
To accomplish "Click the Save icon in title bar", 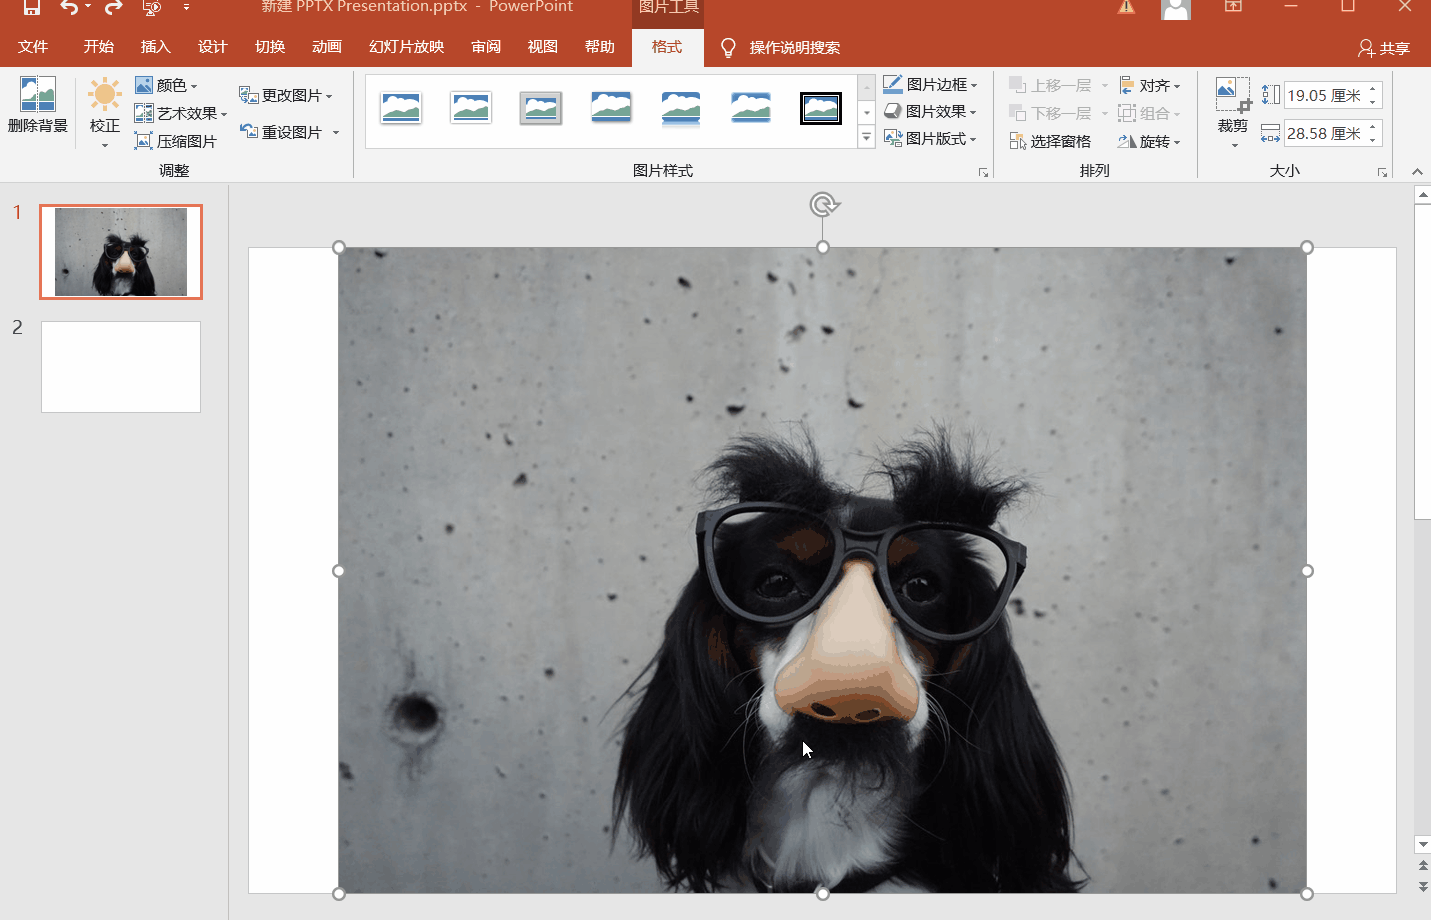I will (x=32, y=8).
